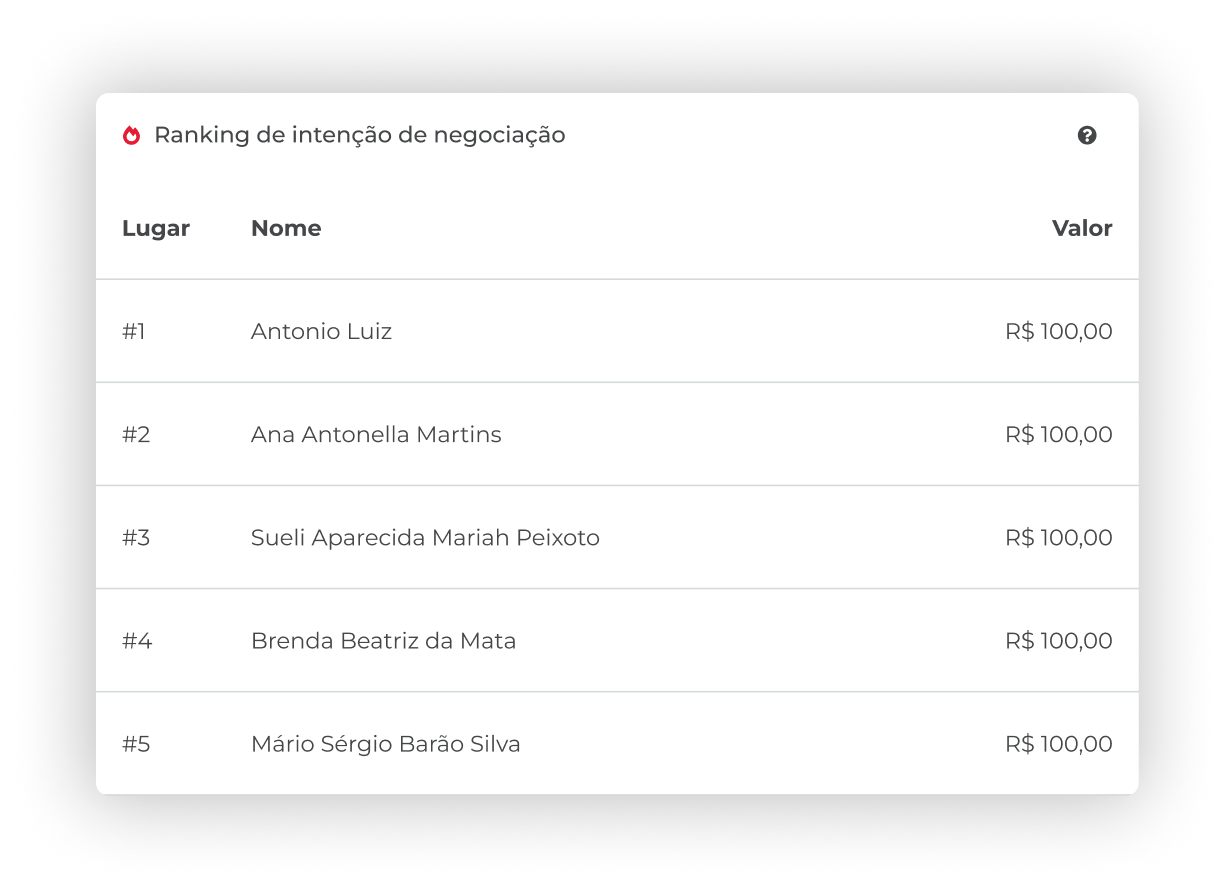
Task: Click the red flame icon
Action: click(x=131, y=135)
